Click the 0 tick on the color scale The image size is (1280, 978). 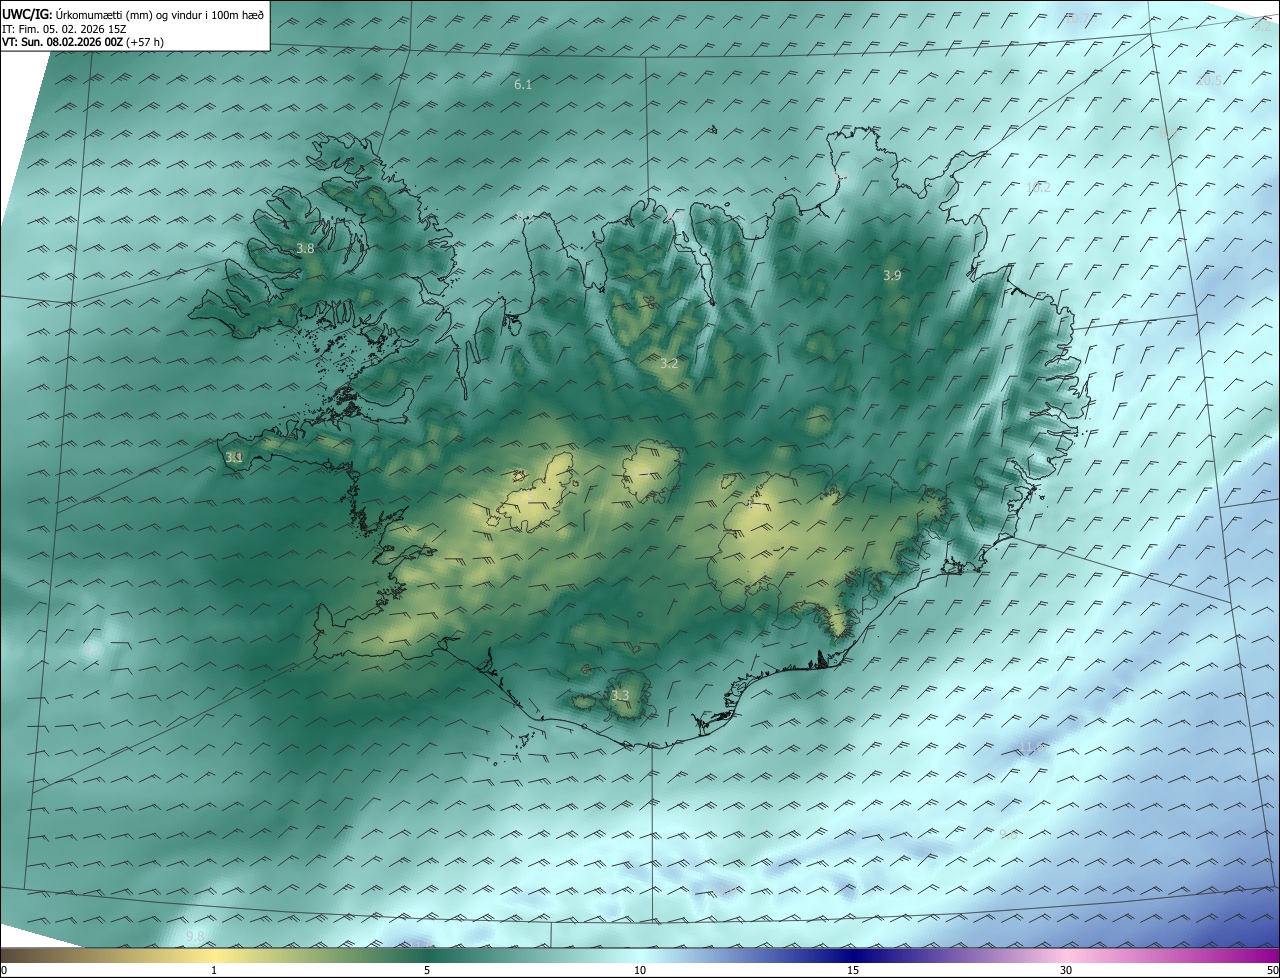click(4, 970)
